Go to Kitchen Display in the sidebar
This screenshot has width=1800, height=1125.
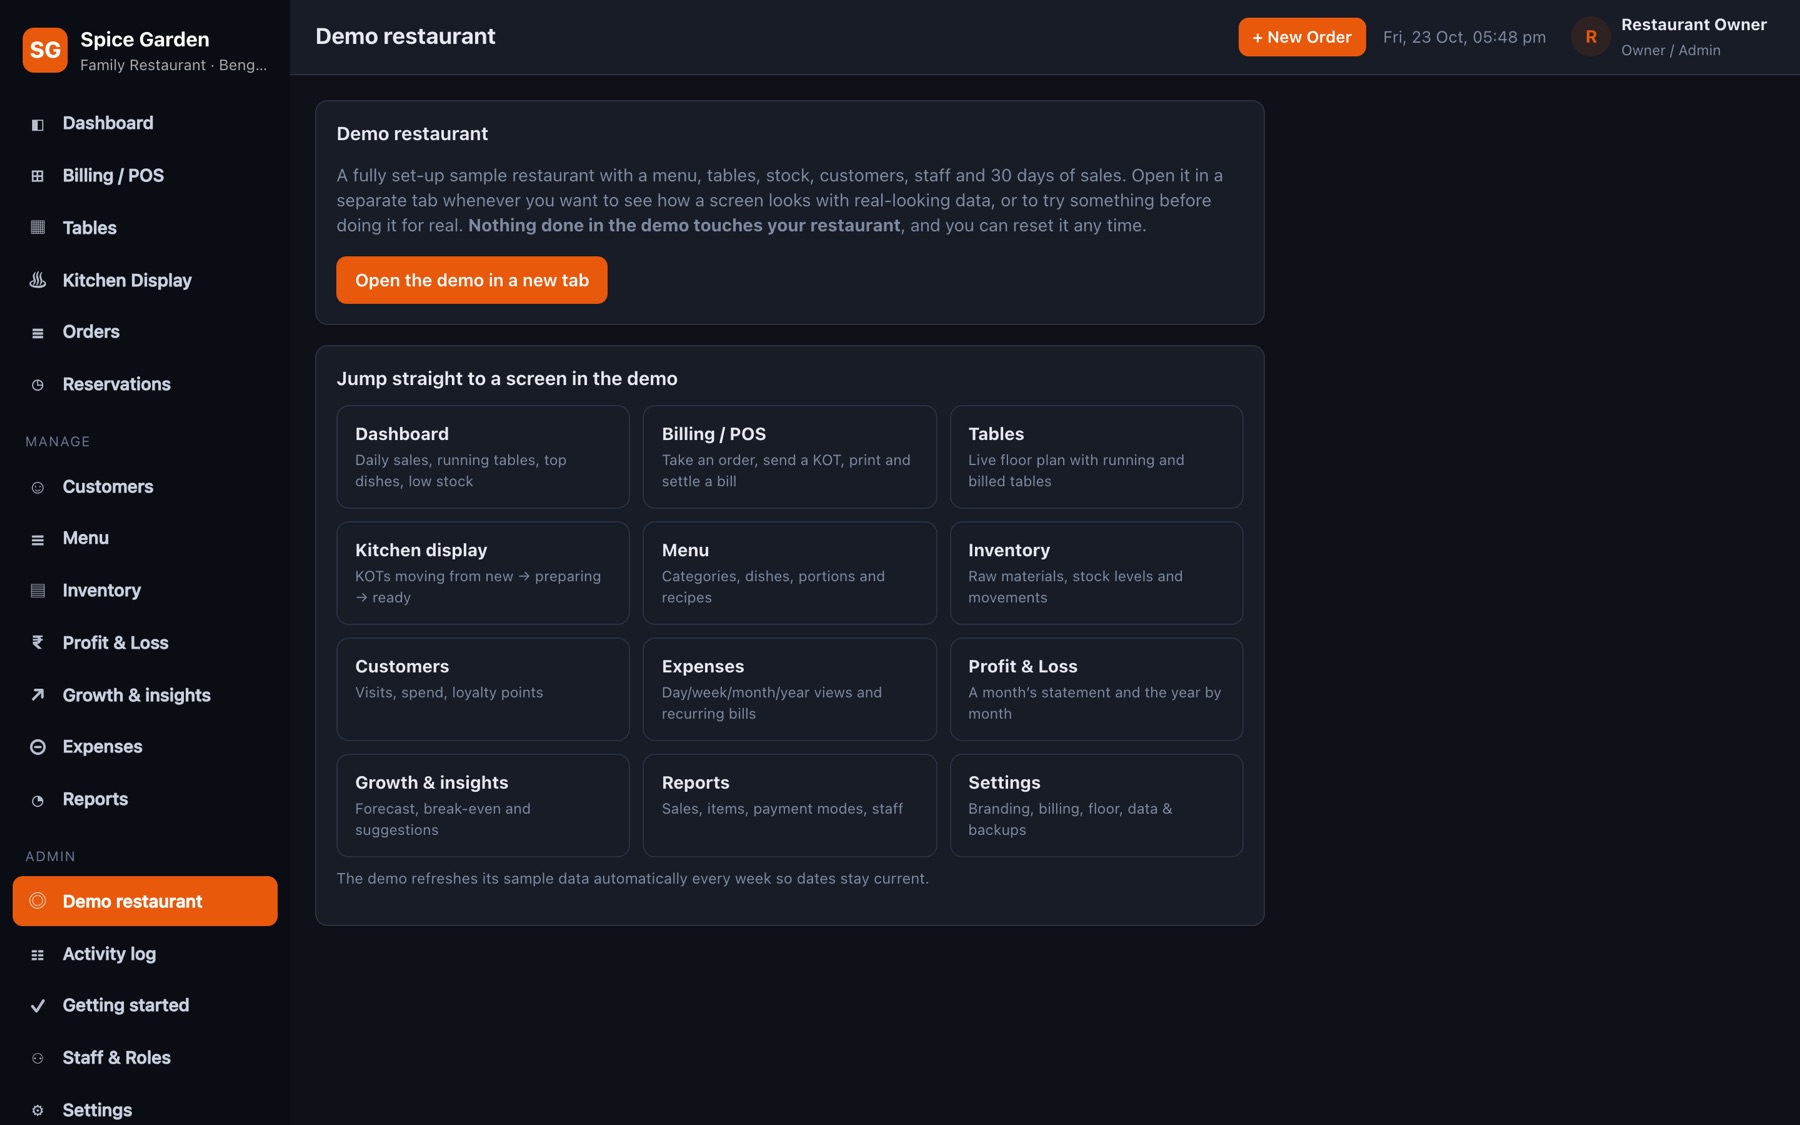pos(145,280)
